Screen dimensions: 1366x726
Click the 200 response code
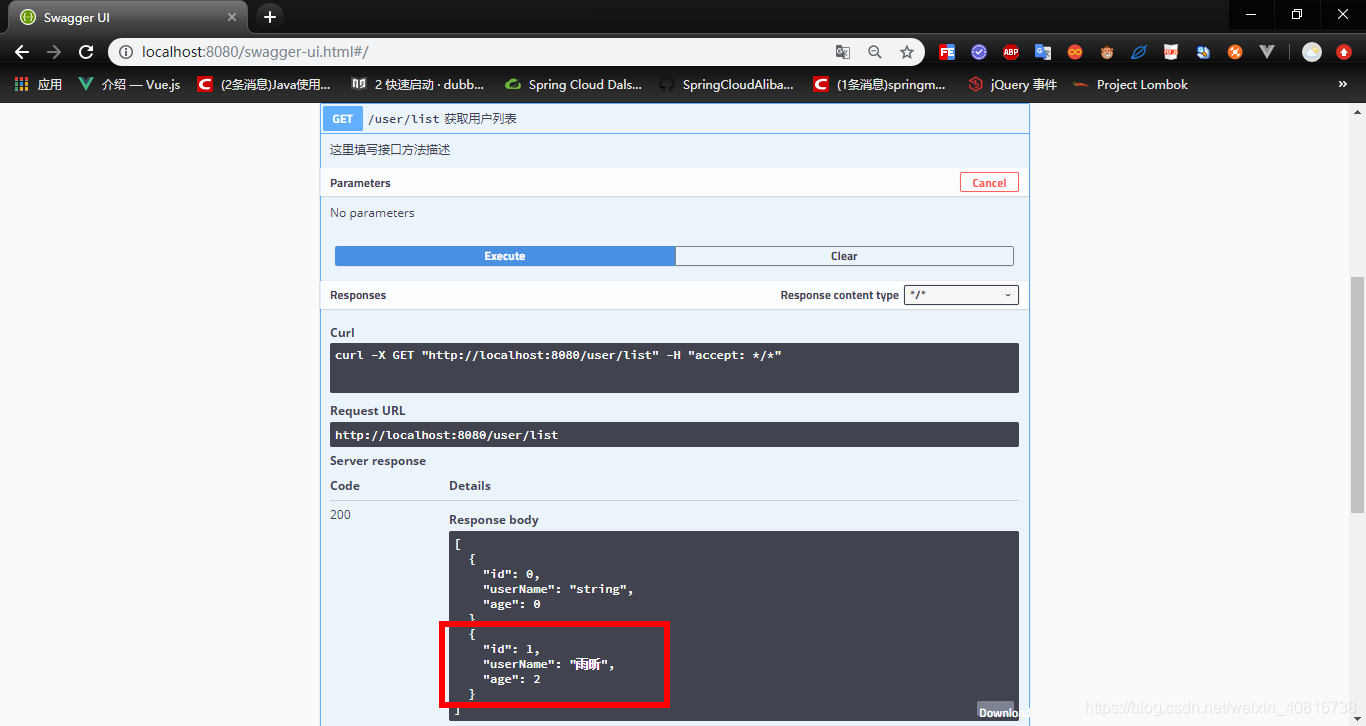pos(340,515)
